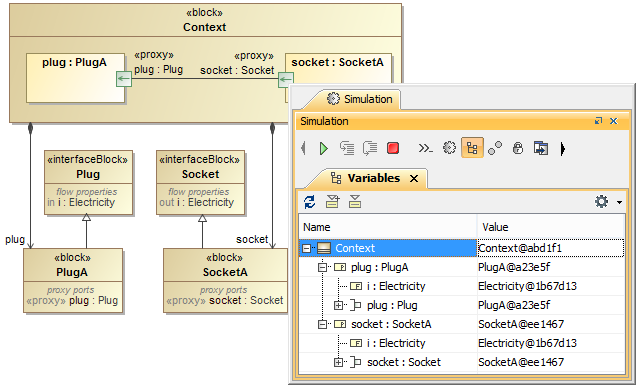Click the proxy port on socket : SocketA

pyautogui.click(x=286, y=79)
